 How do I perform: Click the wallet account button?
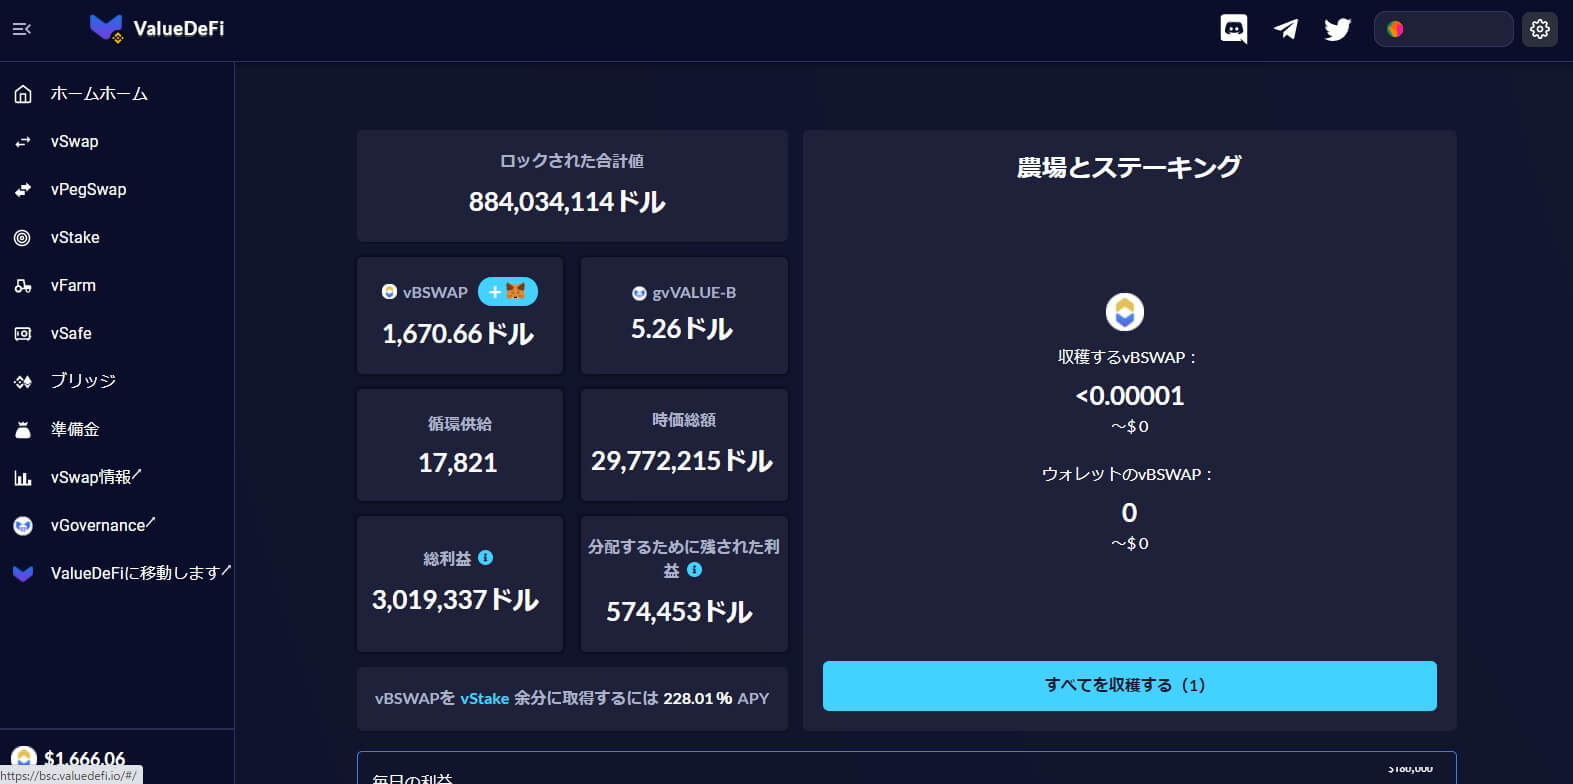(1443, 29)
